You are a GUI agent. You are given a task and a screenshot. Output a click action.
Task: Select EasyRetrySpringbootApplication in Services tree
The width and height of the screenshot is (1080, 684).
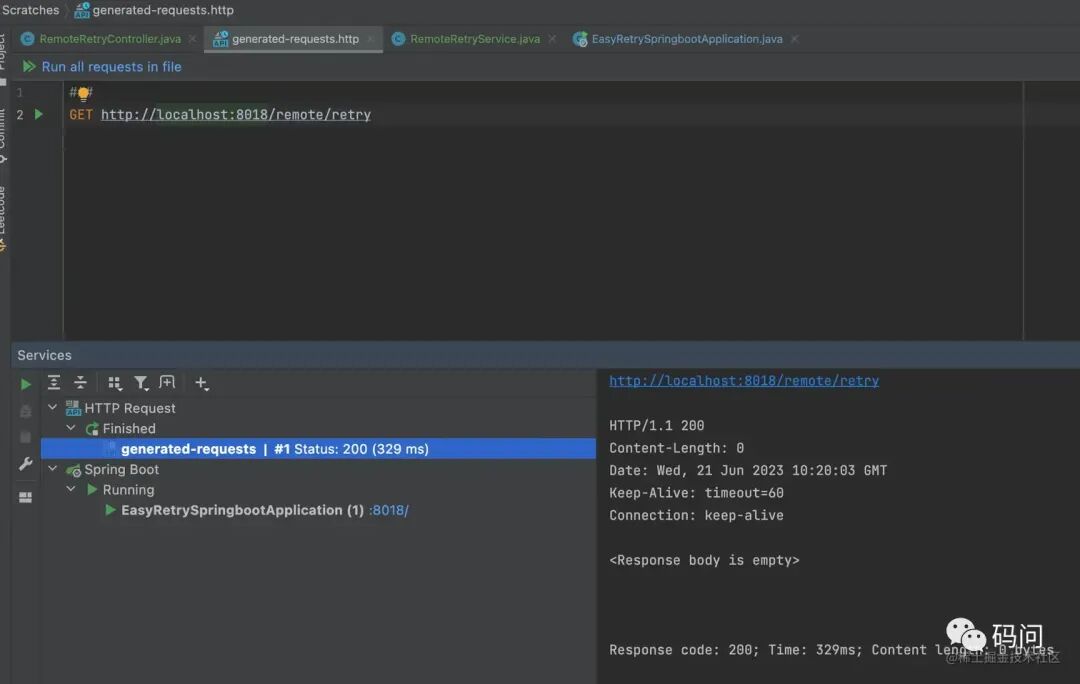click(x=242, y=510)
